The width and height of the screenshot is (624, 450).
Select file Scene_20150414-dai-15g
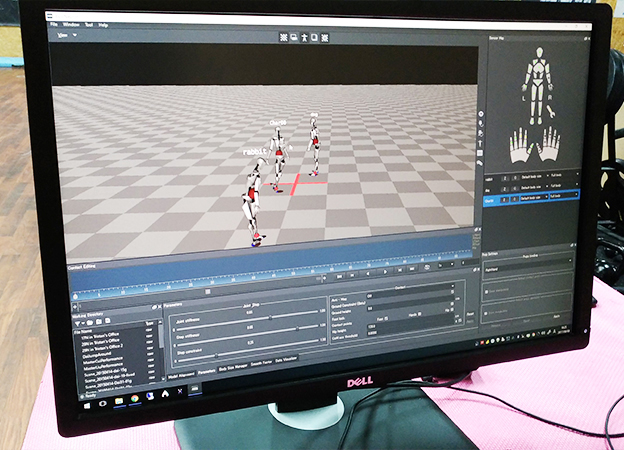[x=105, y=371]
